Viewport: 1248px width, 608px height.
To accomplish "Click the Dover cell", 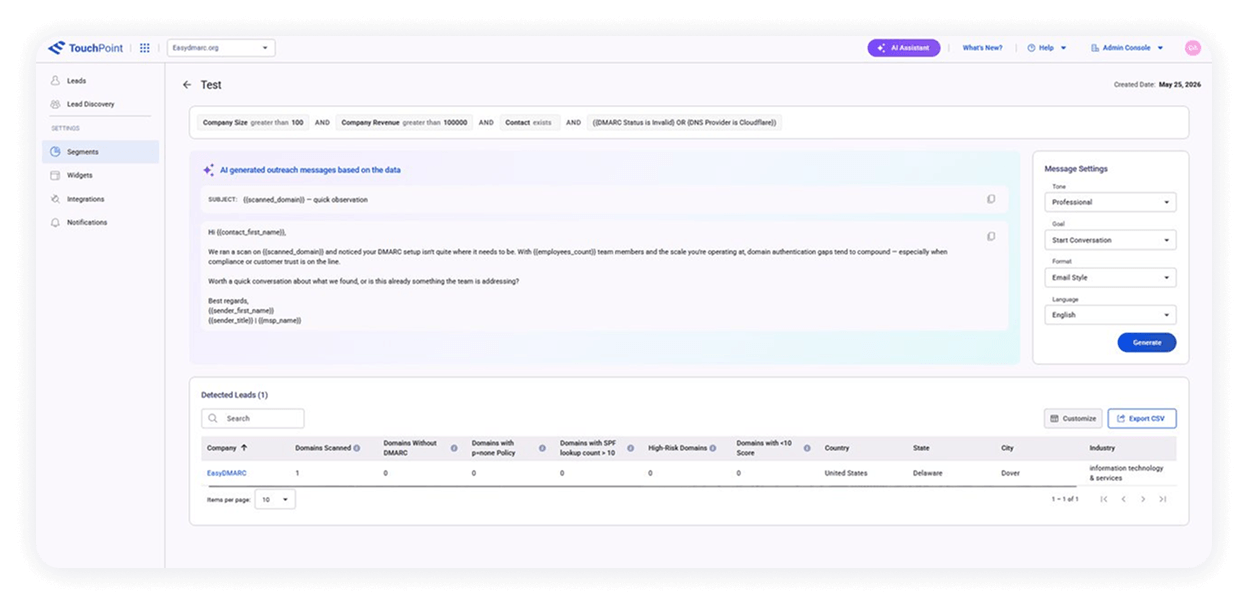I will (1010, 473).
